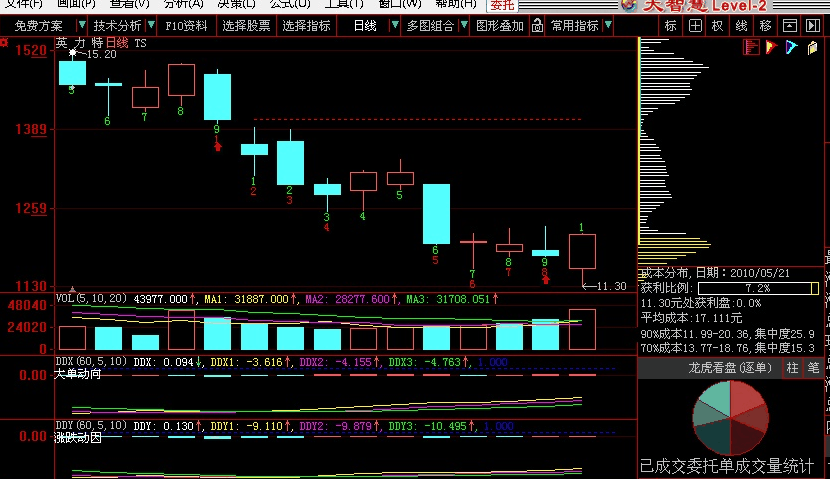Image resolution: width=830 pixels, height=479 pixels.
Task: Click the 权 adjustment icon
Action: [717, 25]
